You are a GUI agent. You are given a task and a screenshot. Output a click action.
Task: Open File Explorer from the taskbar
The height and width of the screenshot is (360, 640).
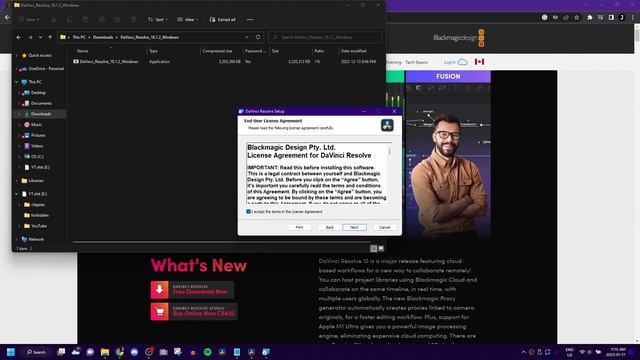pyautogui.click(x=105, y=352)
